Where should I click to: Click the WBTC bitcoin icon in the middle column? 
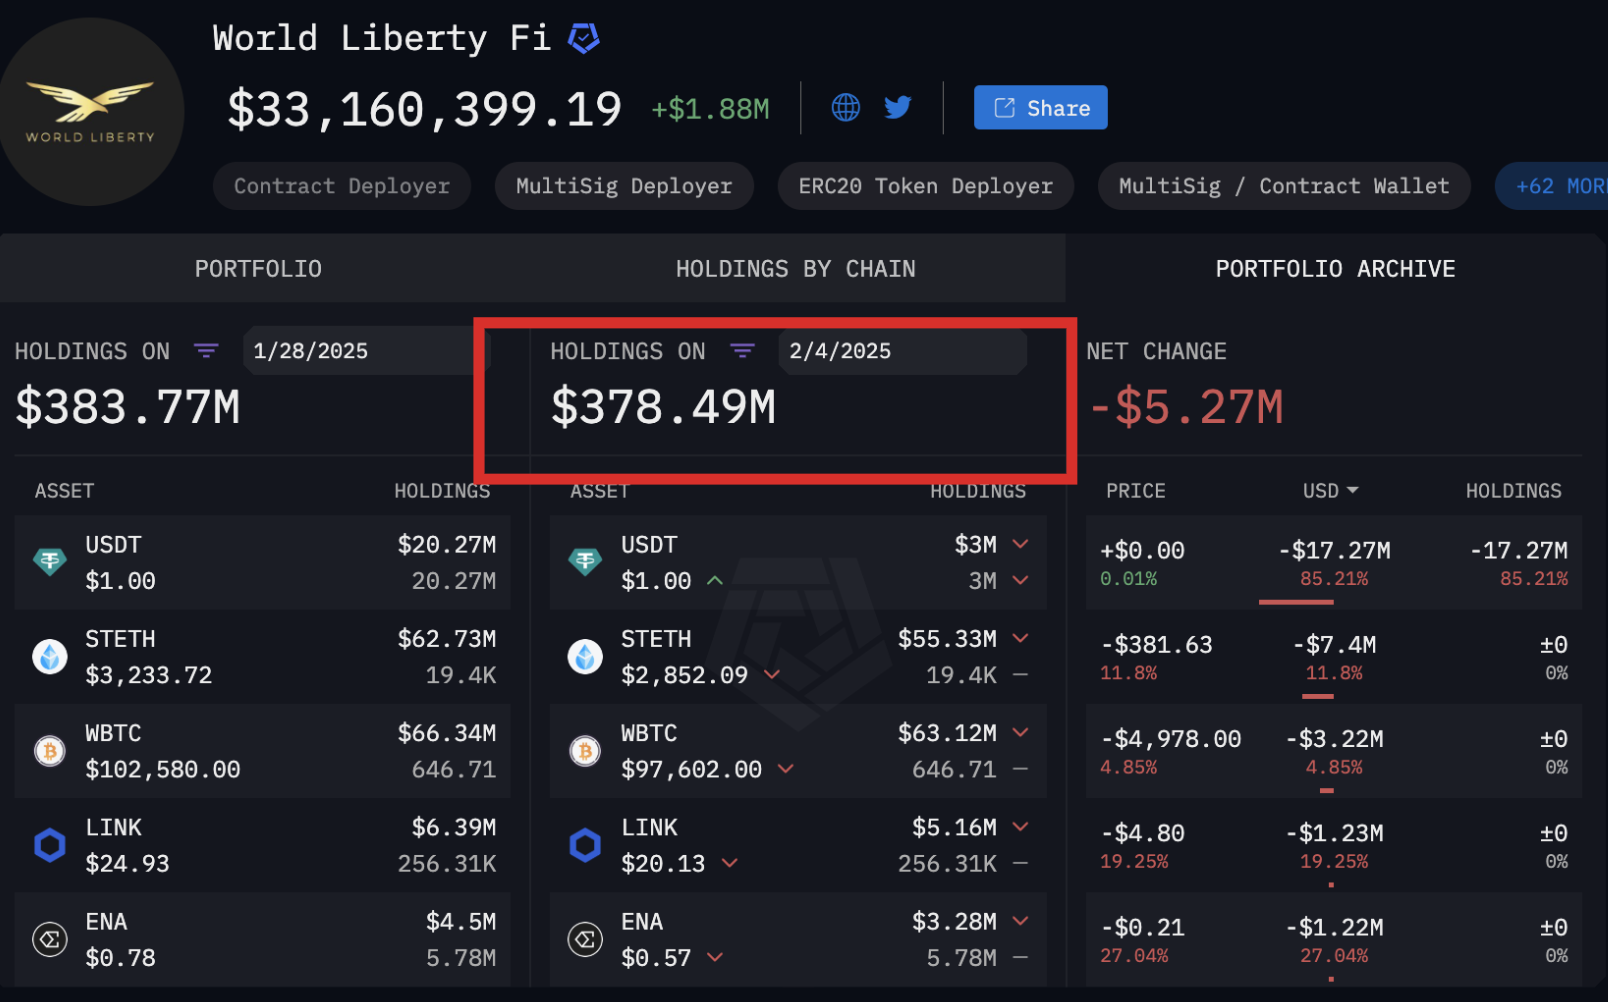(x=585, y=751)
